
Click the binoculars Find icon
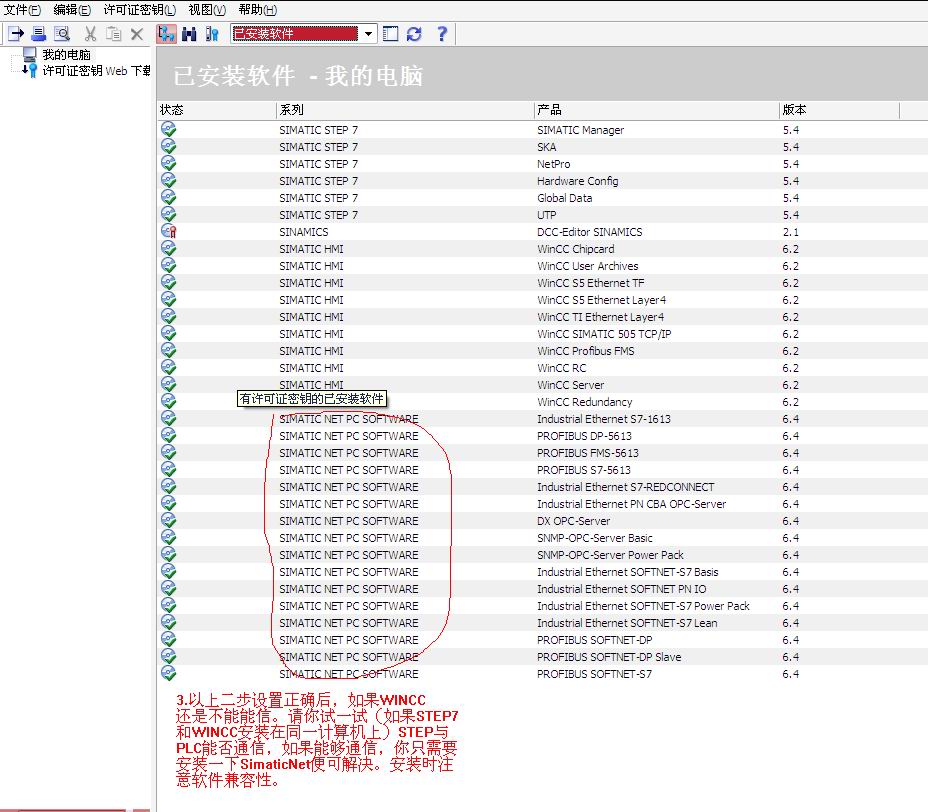point(189,34)
